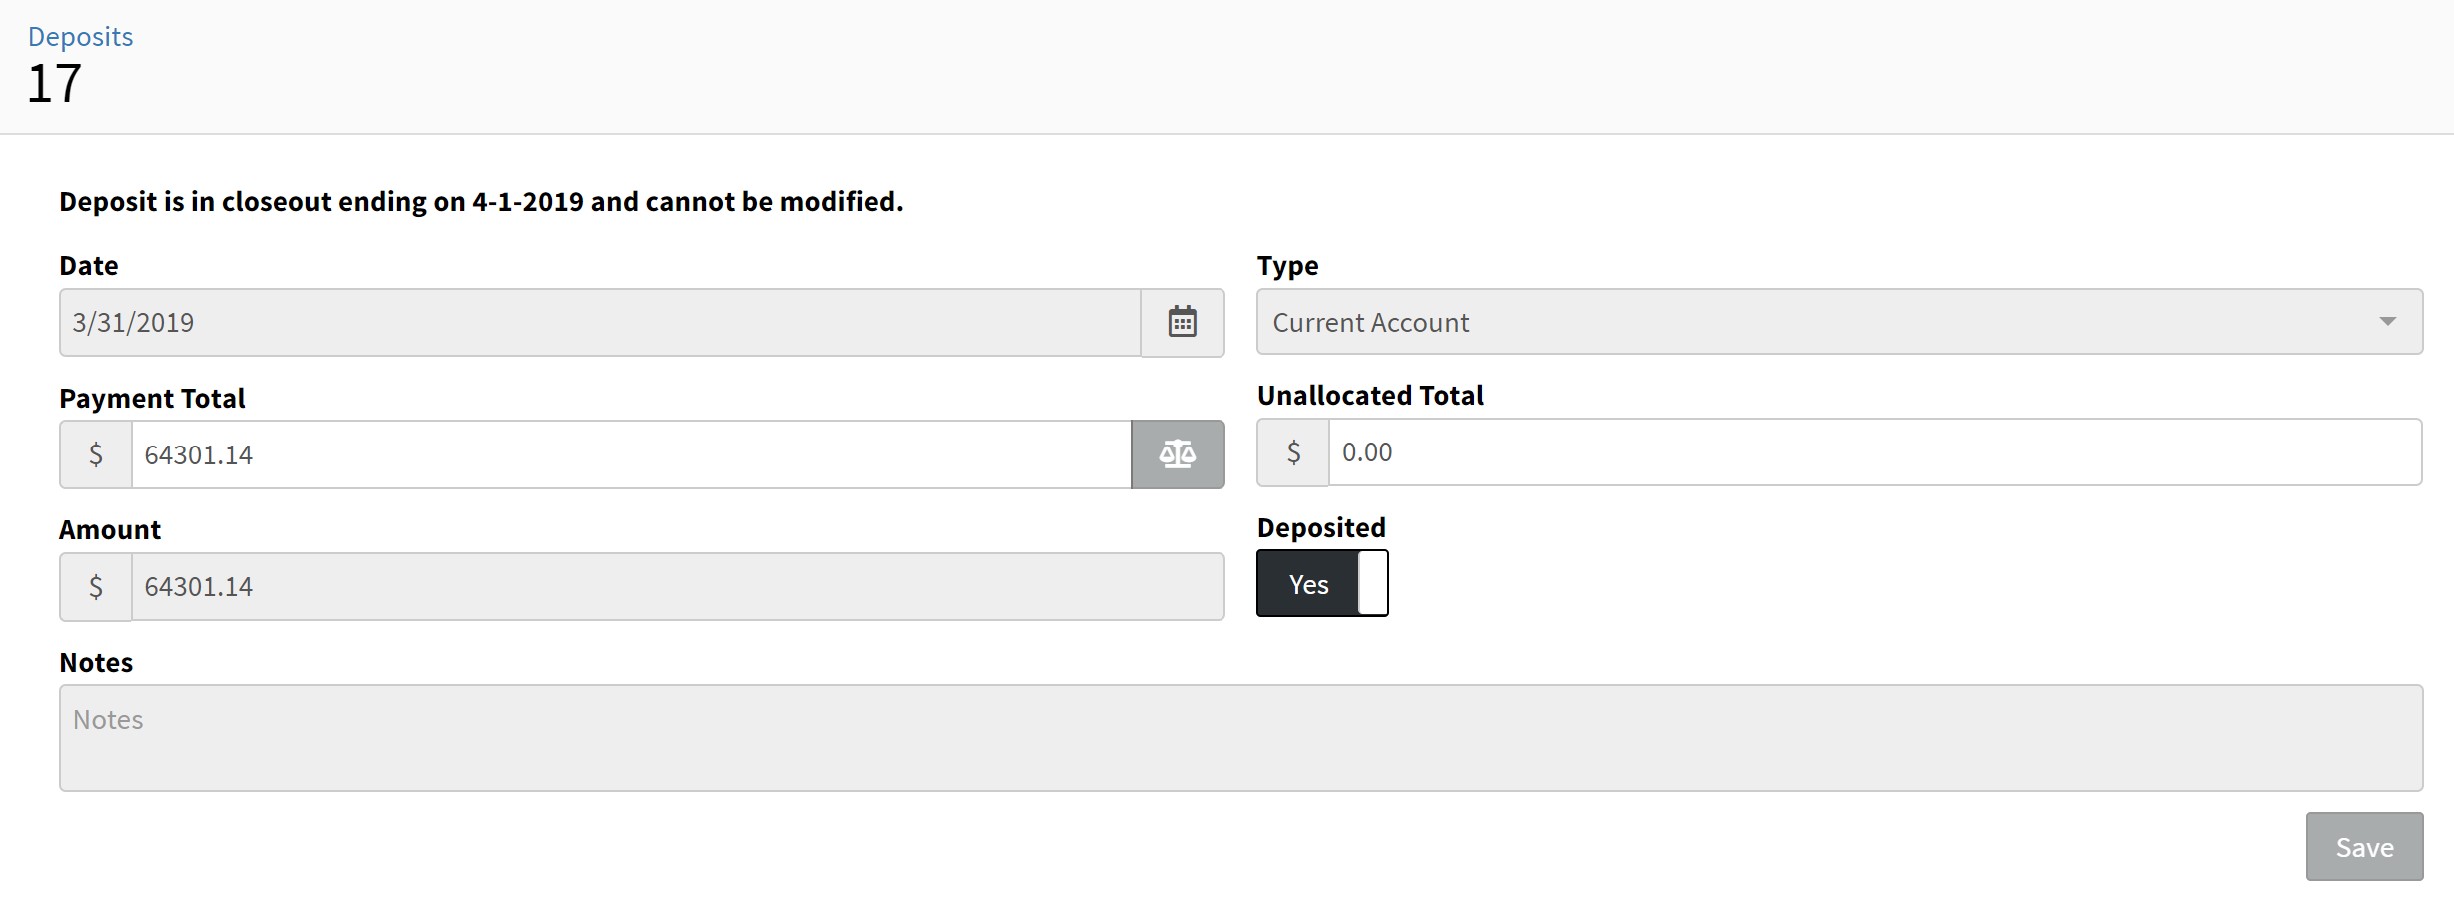Click the Amount input showing 64301.14
This screenshot has height=897, width=2454.
(x=677, y=586)
